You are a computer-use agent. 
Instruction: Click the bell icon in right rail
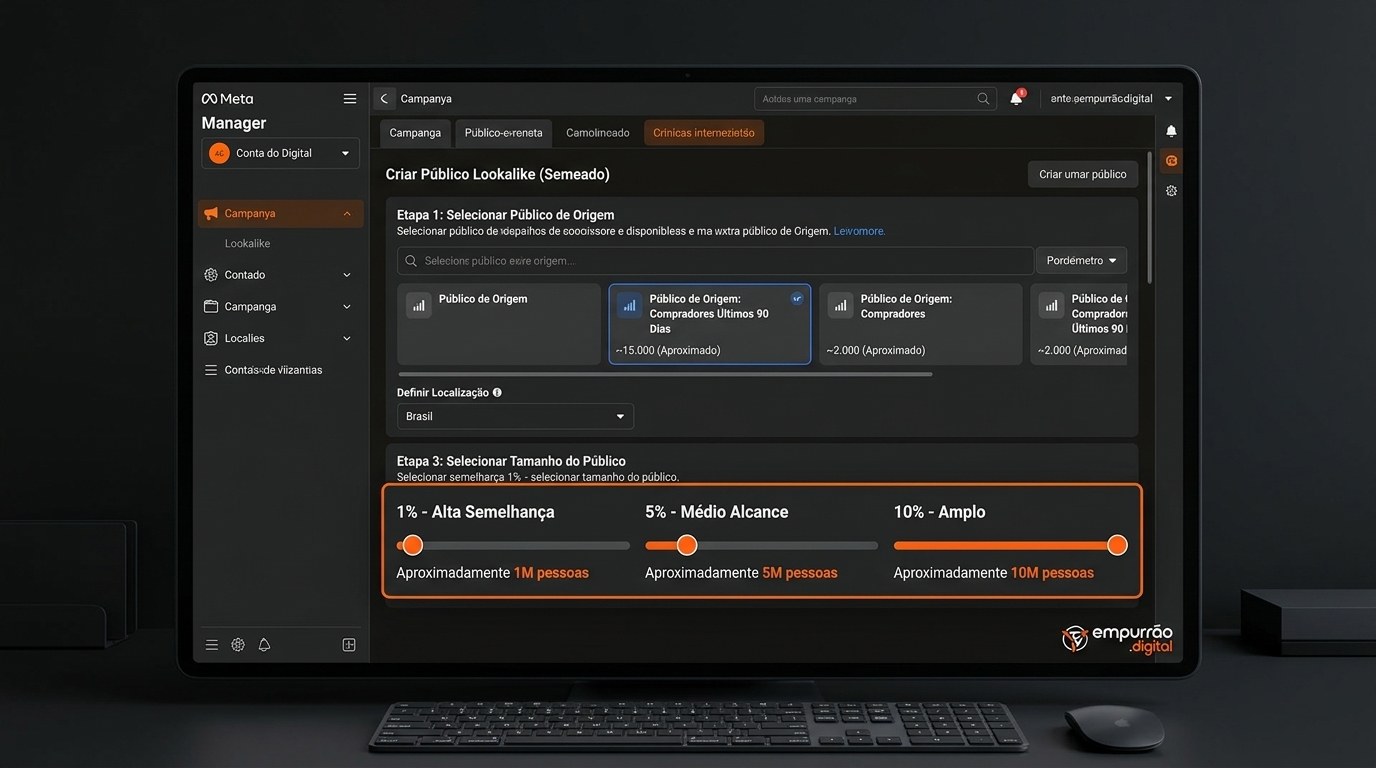tap(1171, 131)
